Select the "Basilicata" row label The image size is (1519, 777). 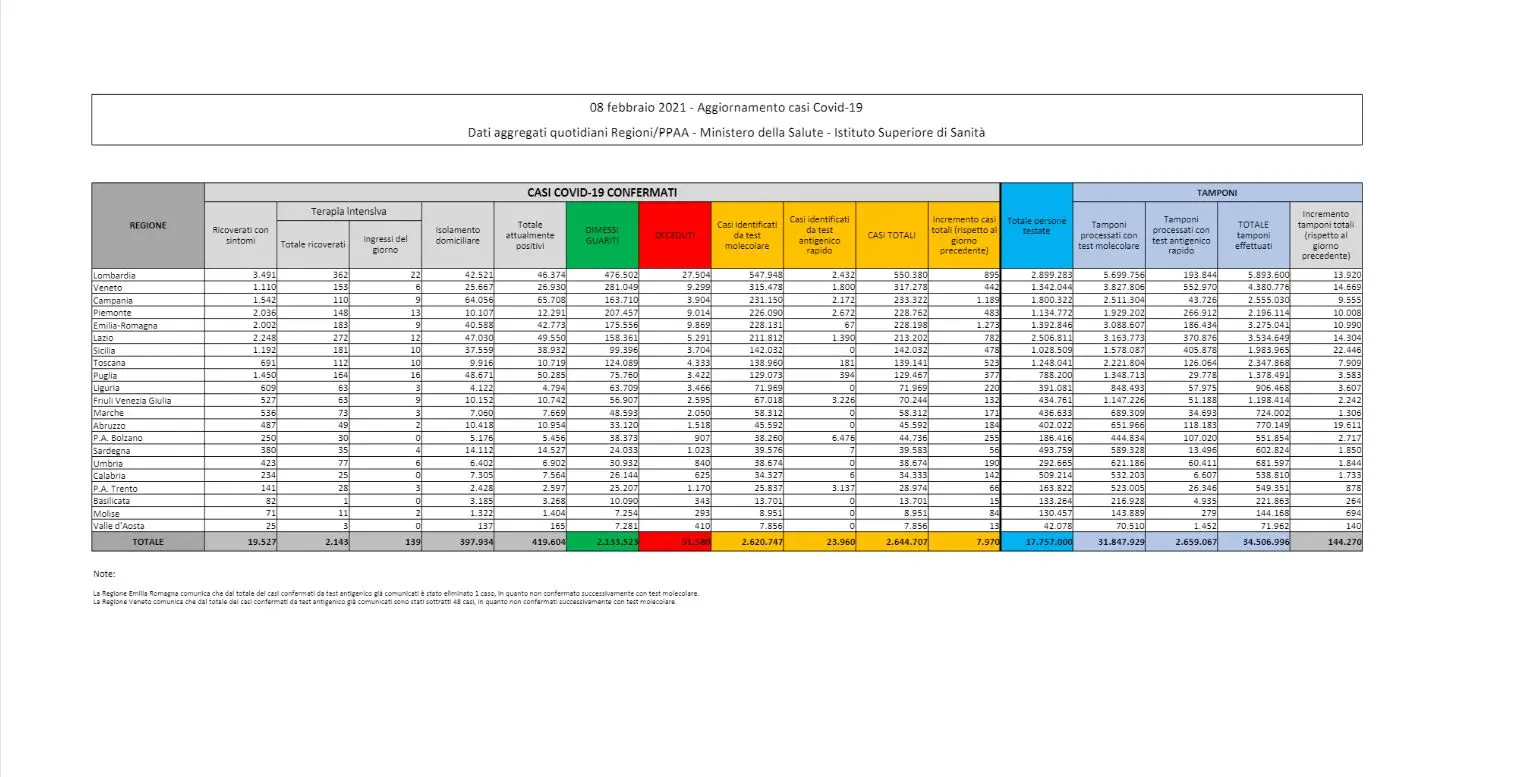point(148,502)
